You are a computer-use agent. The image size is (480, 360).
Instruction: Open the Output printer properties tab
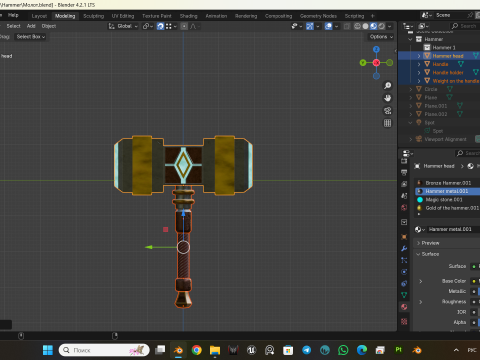tap(404, 172)
